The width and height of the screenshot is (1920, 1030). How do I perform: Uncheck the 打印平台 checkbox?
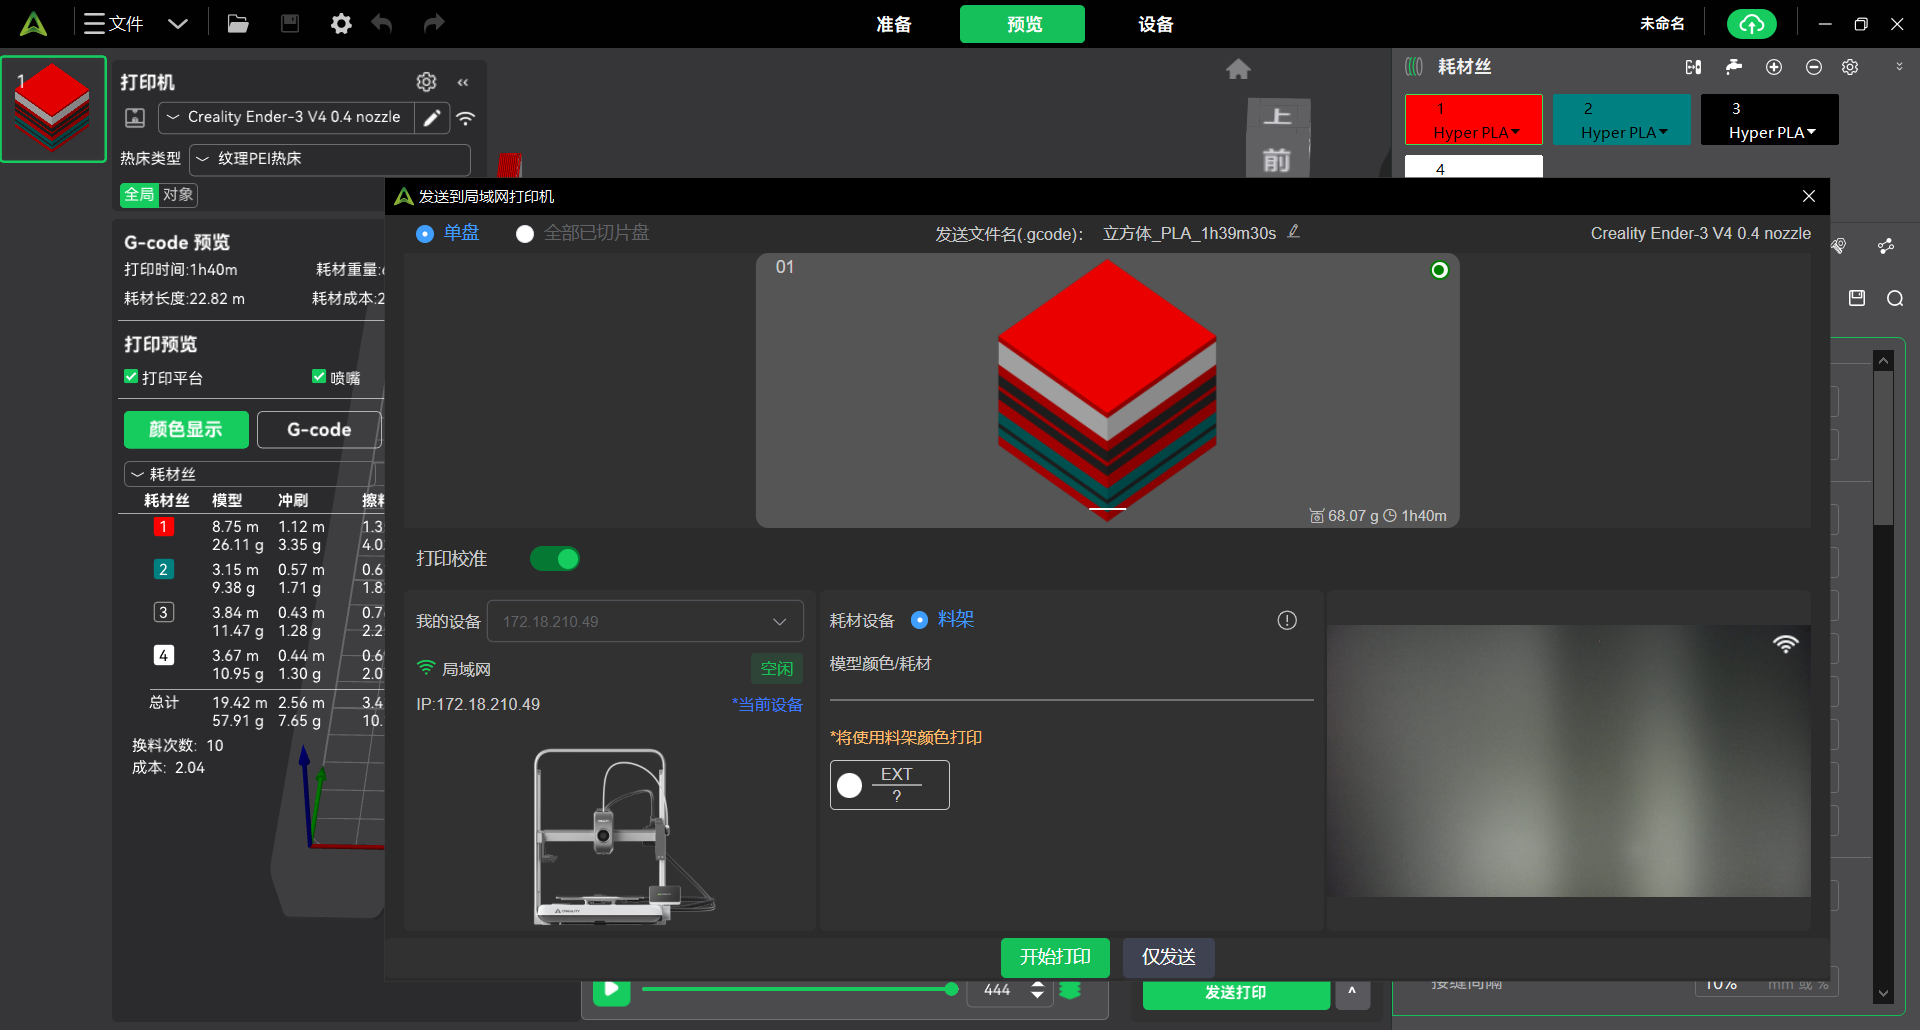point(131,377)
